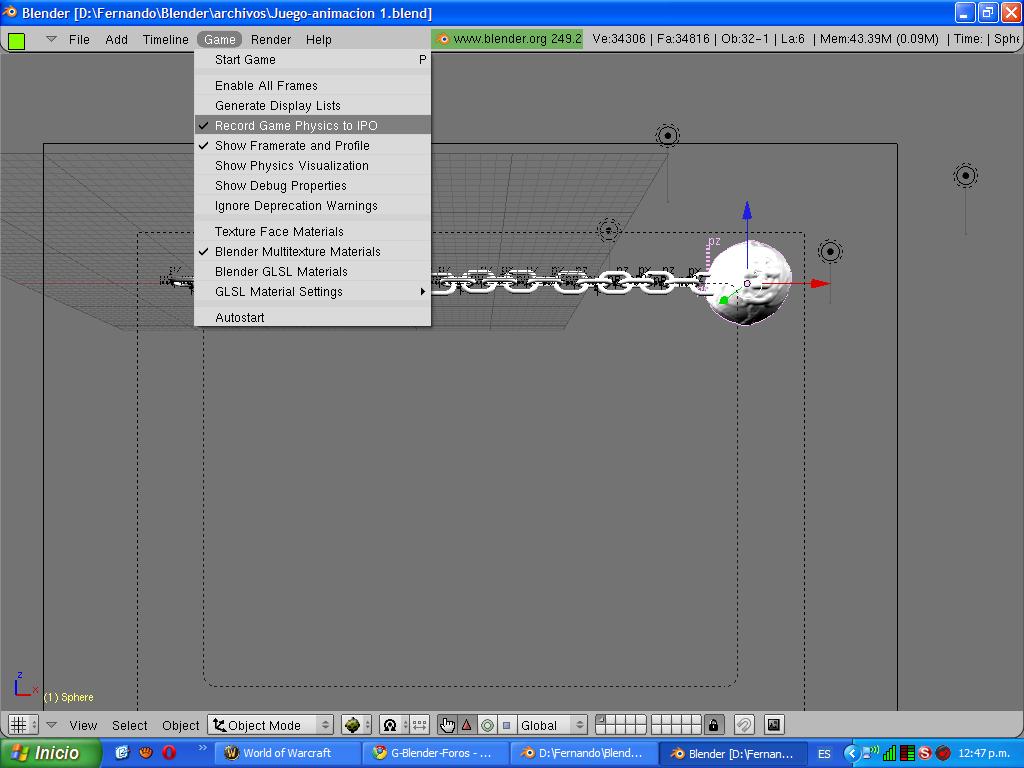
Task: Open the Object Mode dropdown
Action: coord(270,725)
